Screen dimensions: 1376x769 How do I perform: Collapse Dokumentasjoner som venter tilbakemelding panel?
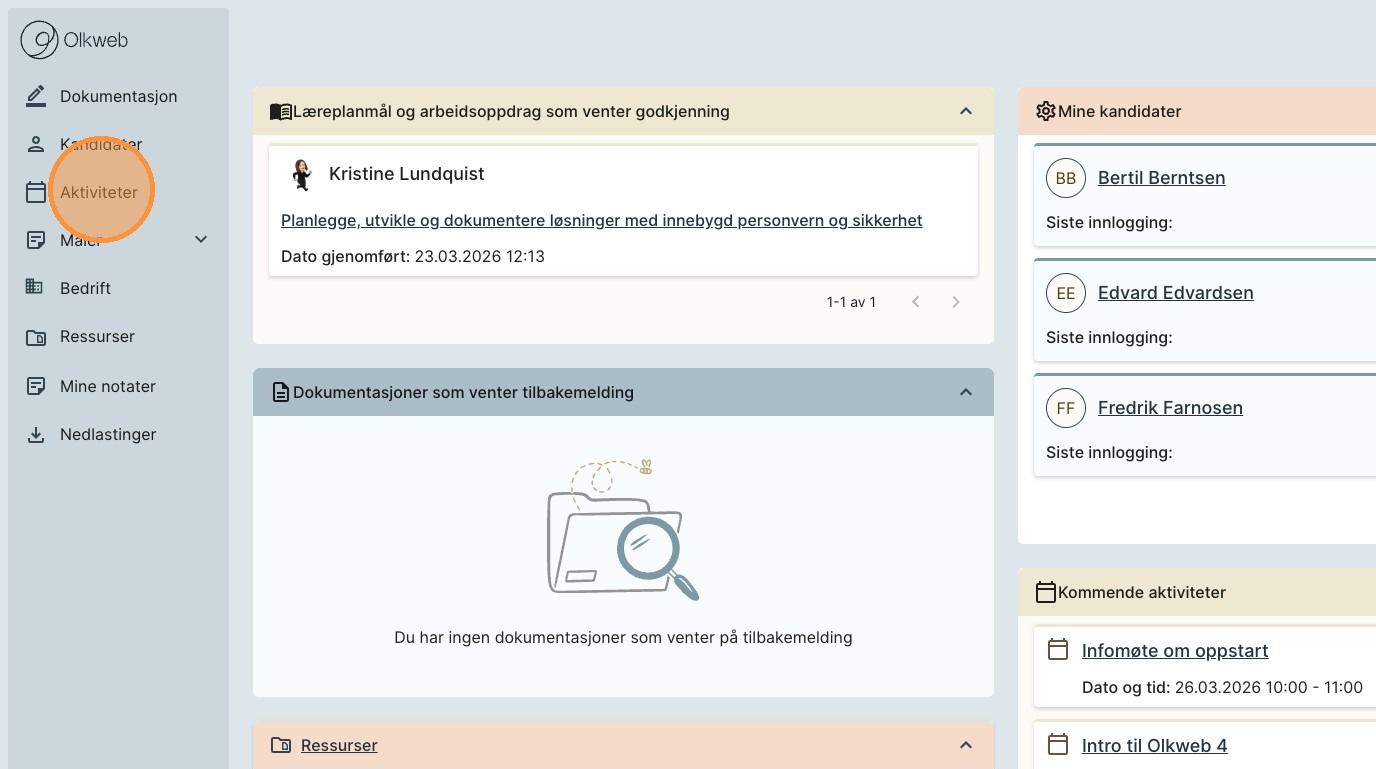[965, 392]
